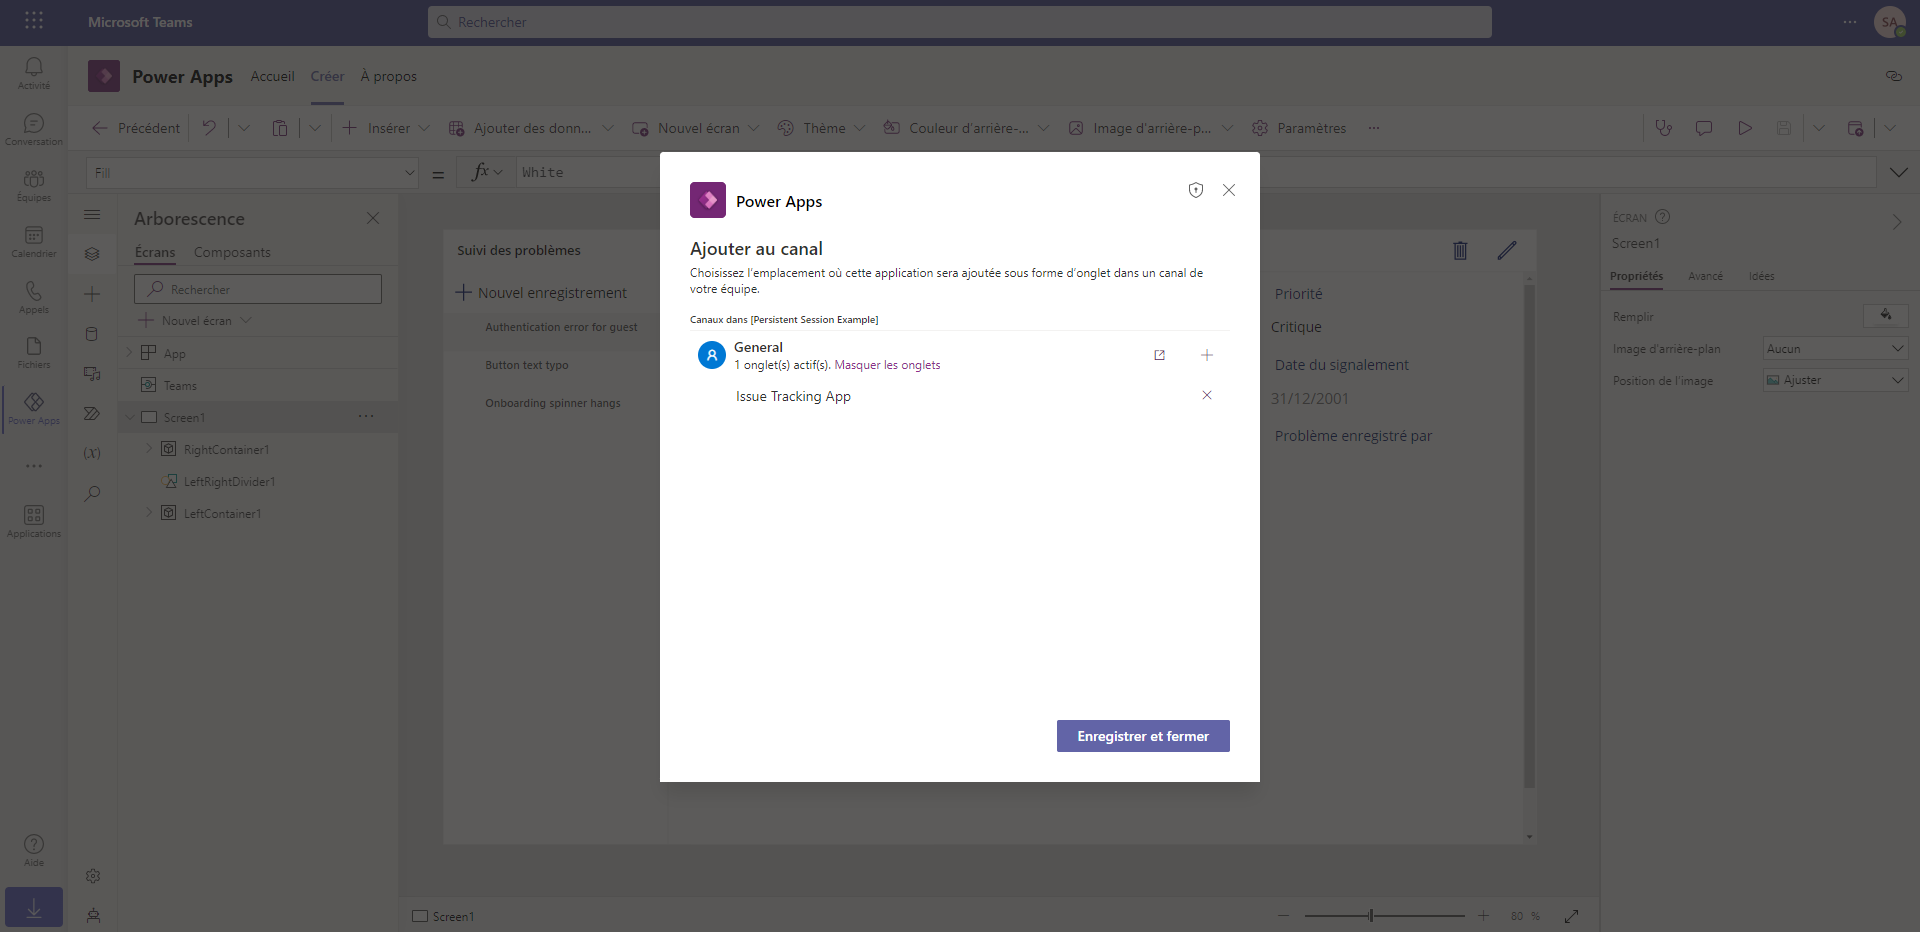Switch to Avancé properties tab

(x=1705, y=276)
